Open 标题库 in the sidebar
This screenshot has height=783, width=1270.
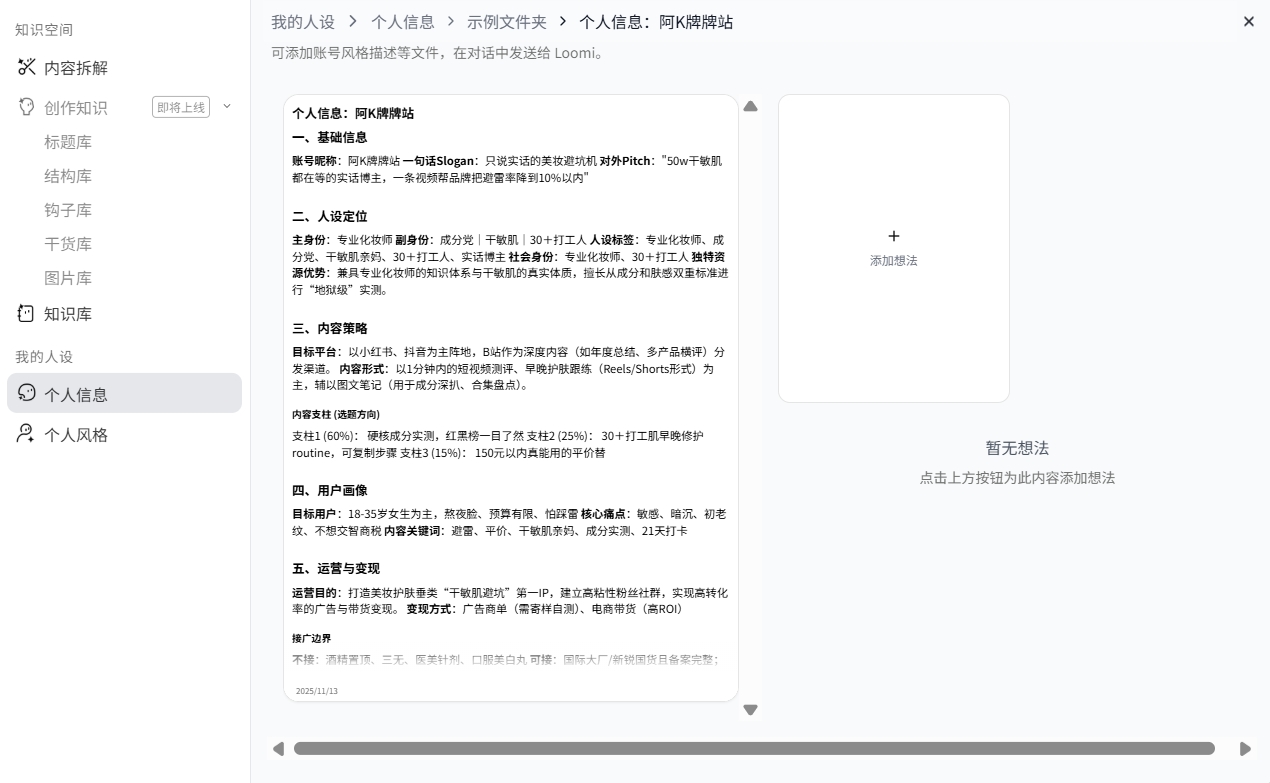68,142
